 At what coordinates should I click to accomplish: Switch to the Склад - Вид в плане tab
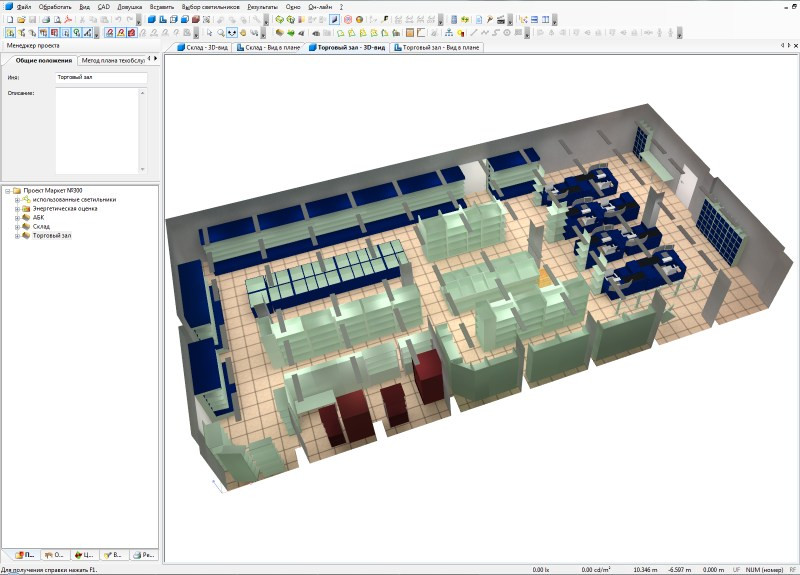[268, 47]
